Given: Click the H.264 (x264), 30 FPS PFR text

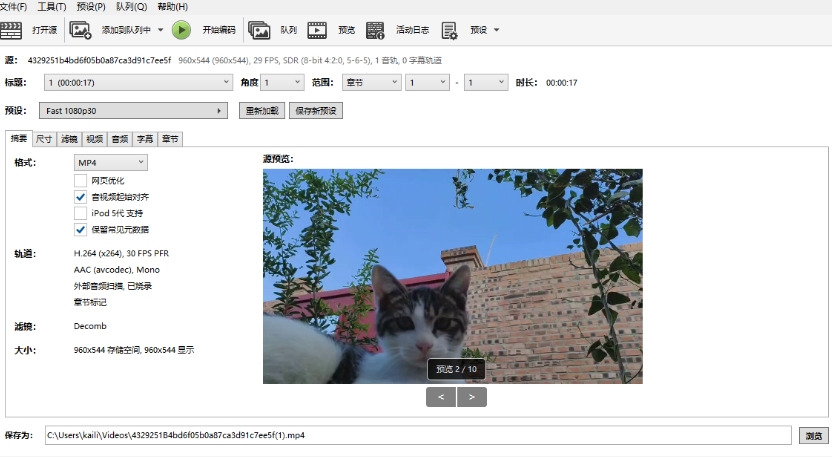Looking at the screenshot, I should (122, 254).
